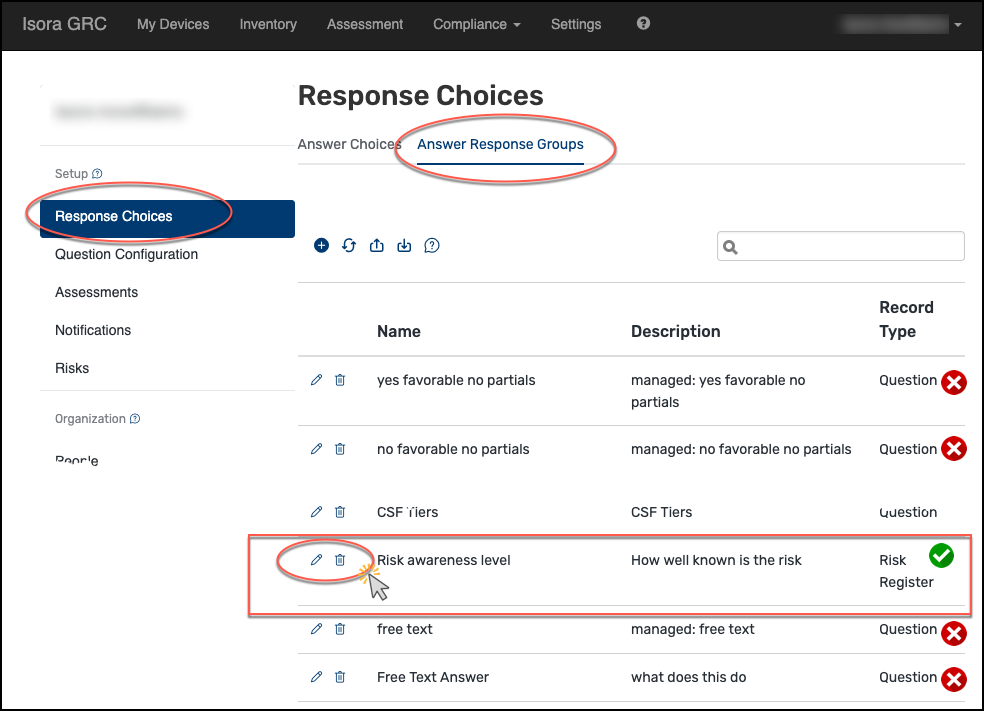Open the help speech bubble icon
The image size is (984, 711).
[432, 246]
